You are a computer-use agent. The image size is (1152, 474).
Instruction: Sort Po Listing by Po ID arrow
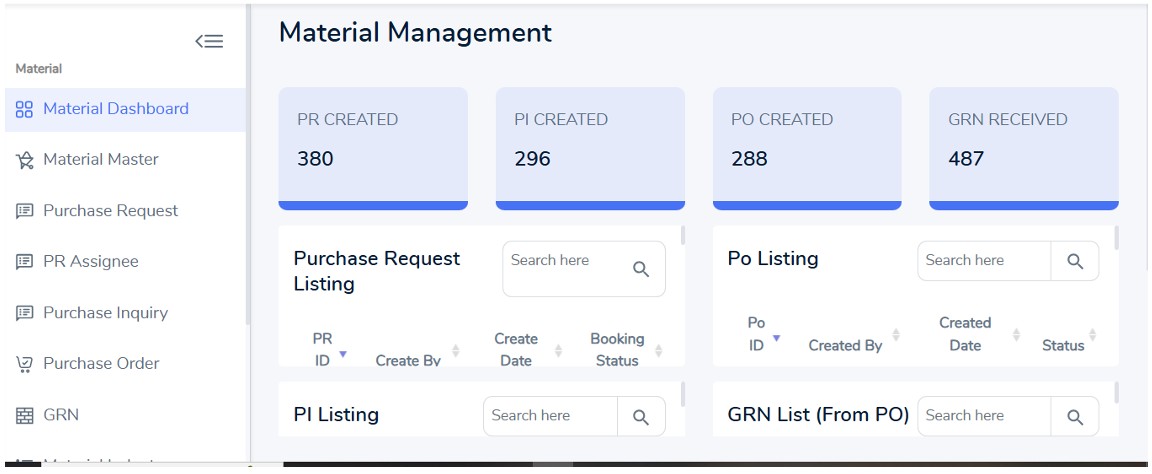coord(776,338)
